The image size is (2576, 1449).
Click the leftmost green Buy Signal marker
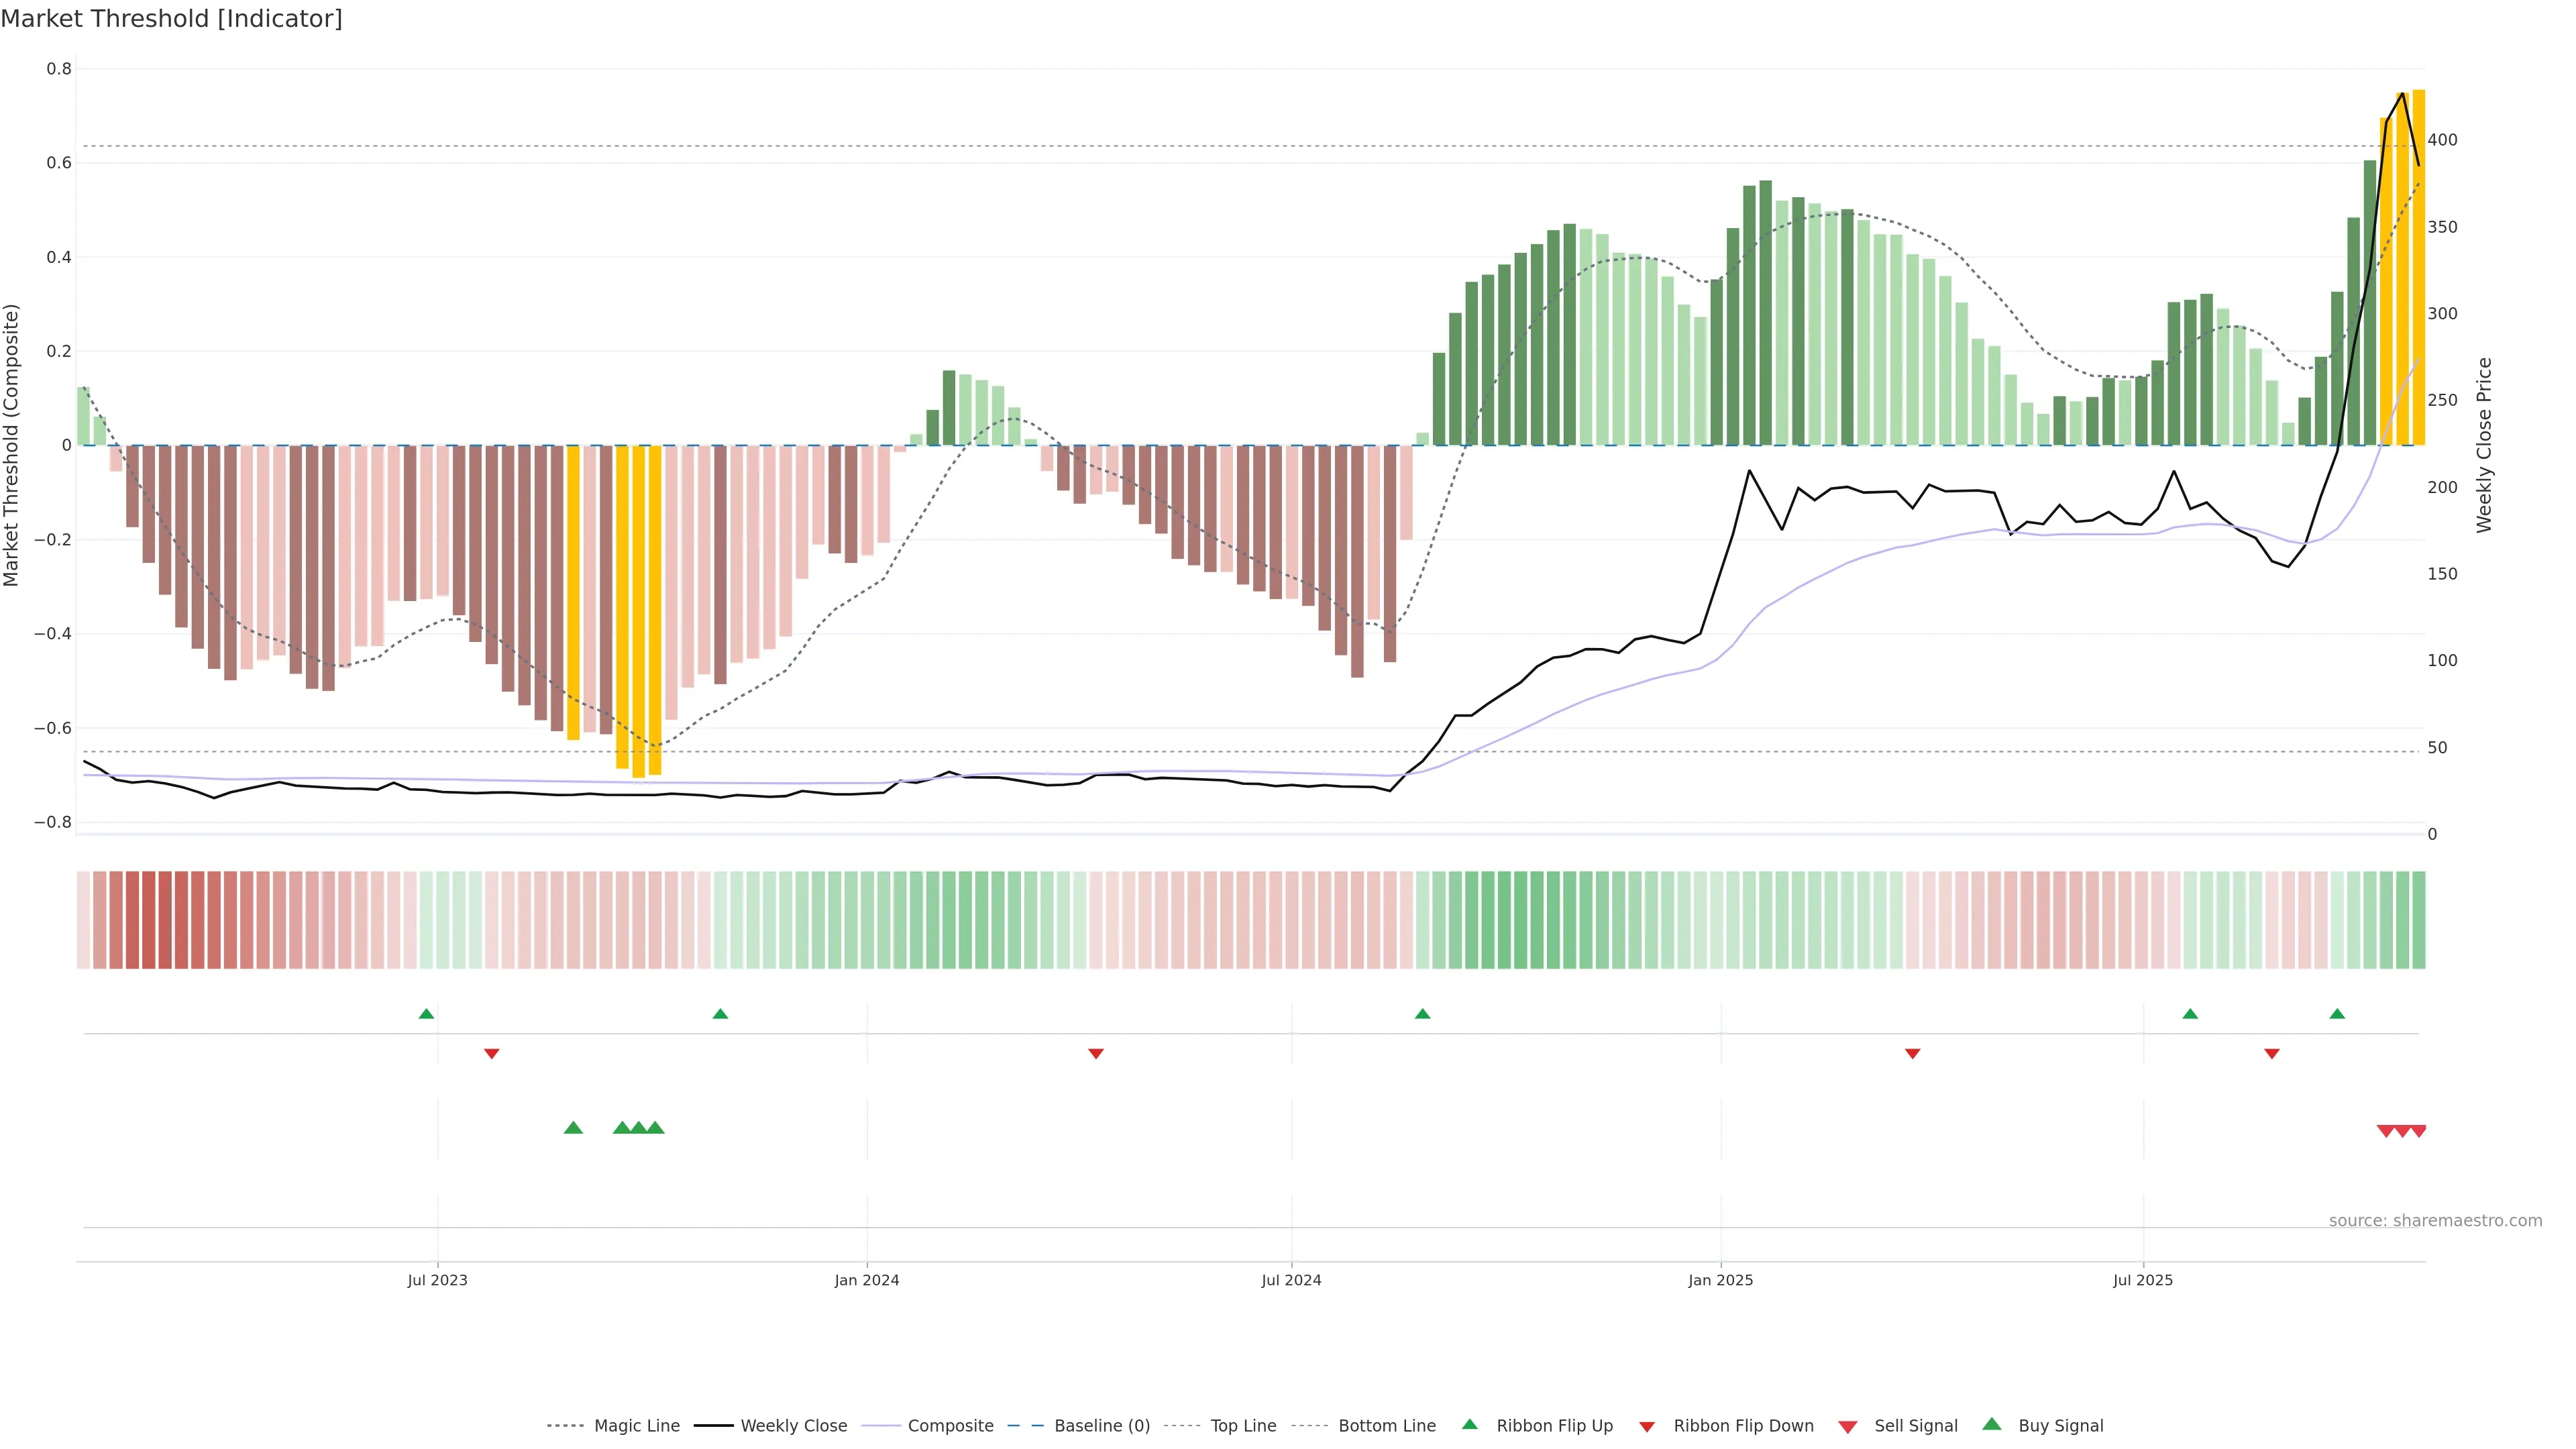[x=573, y=1128]
